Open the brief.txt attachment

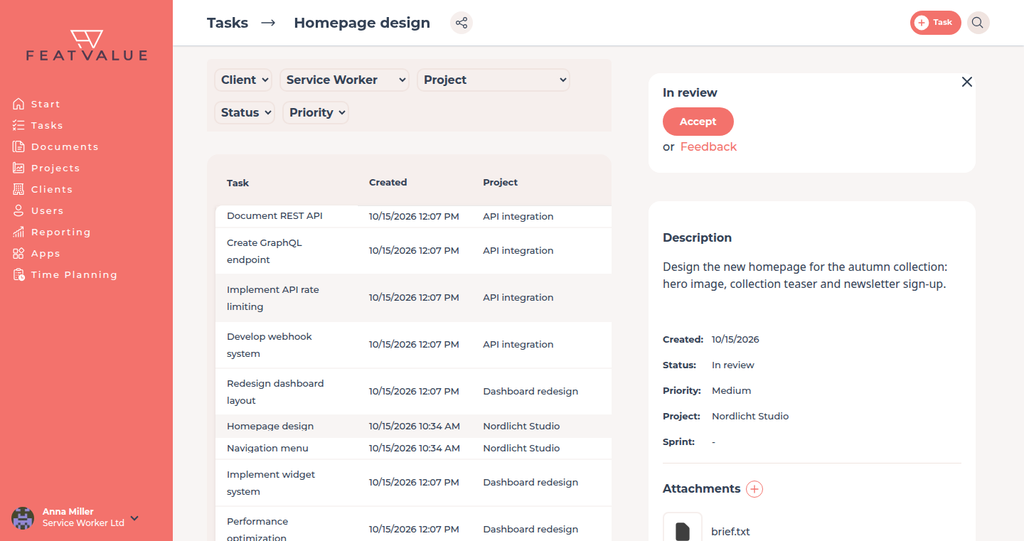(x=730, y=531)
